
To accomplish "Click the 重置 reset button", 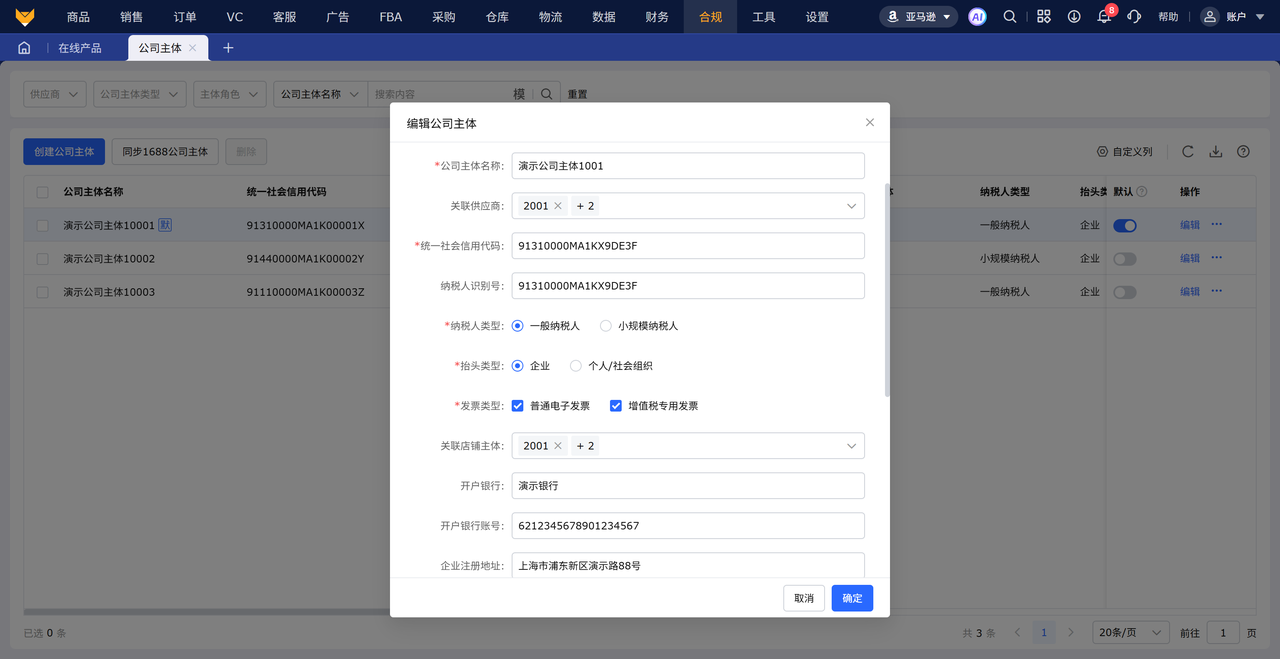I will click(578, 94).
